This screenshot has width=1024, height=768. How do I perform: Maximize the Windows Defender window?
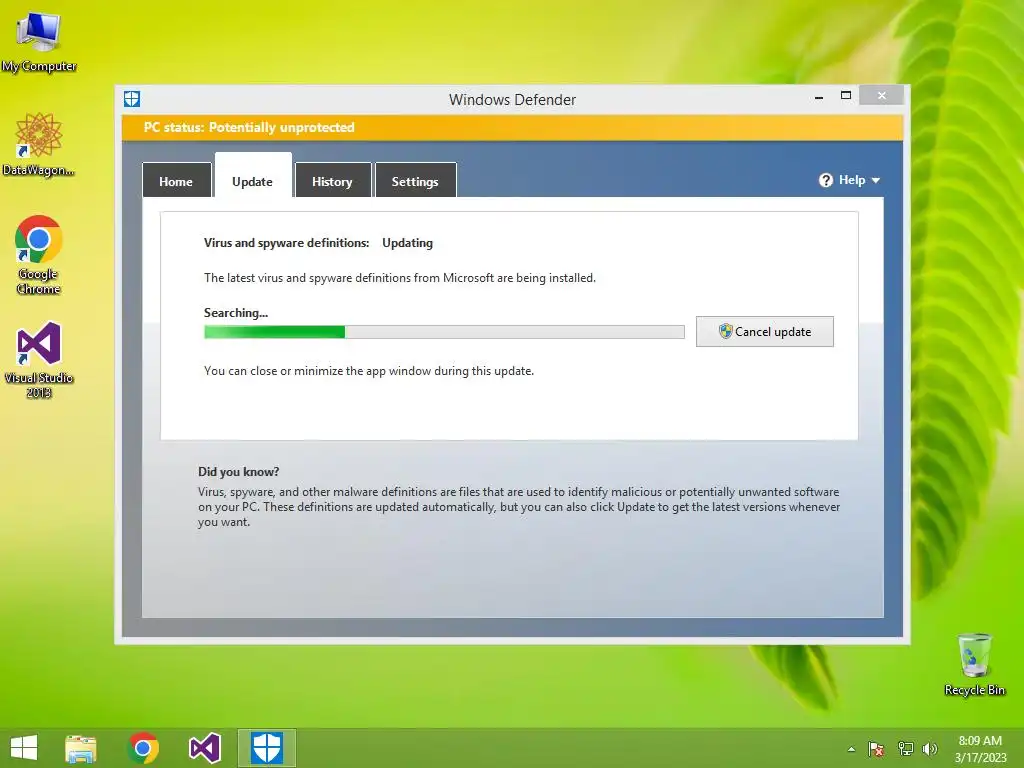846,96
